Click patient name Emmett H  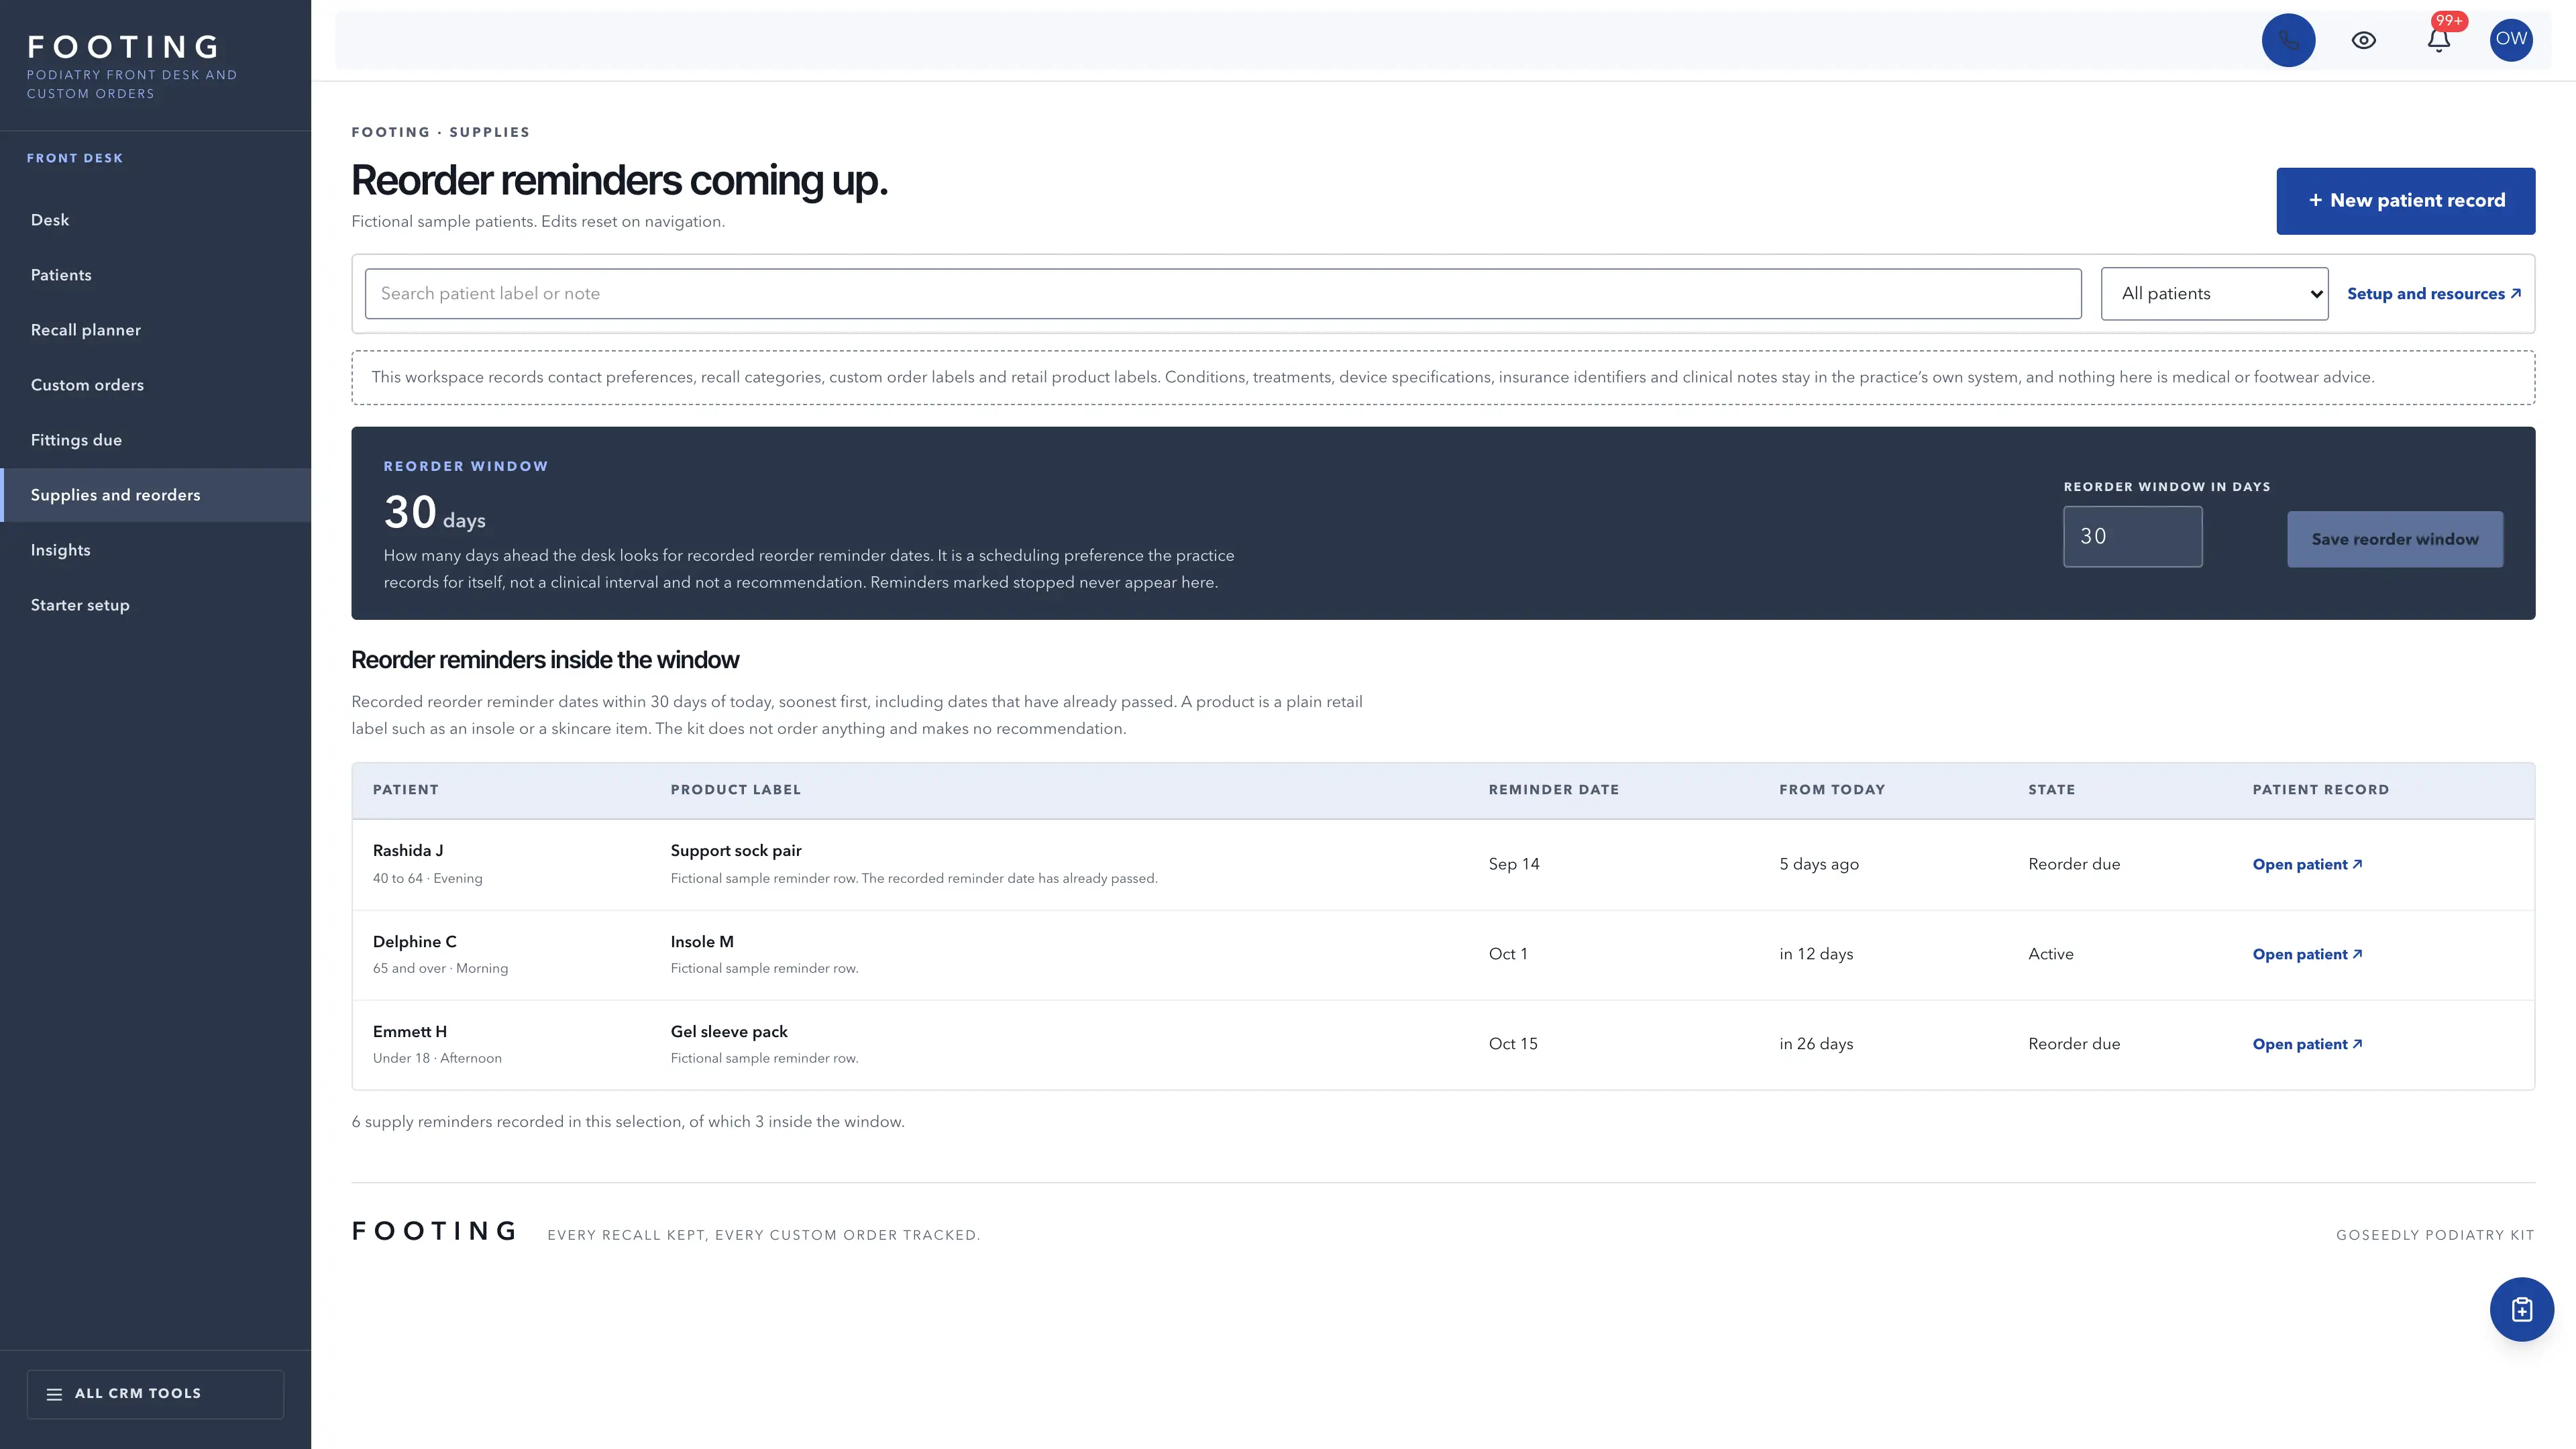point(410,1032)
